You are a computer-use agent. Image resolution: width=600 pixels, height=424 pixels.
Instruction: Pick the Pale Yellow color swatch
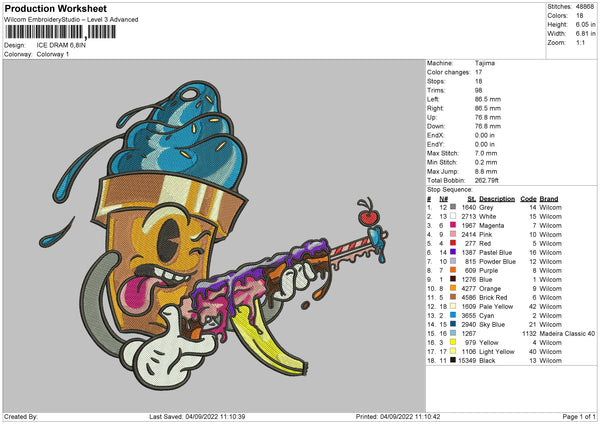point(453,306)
